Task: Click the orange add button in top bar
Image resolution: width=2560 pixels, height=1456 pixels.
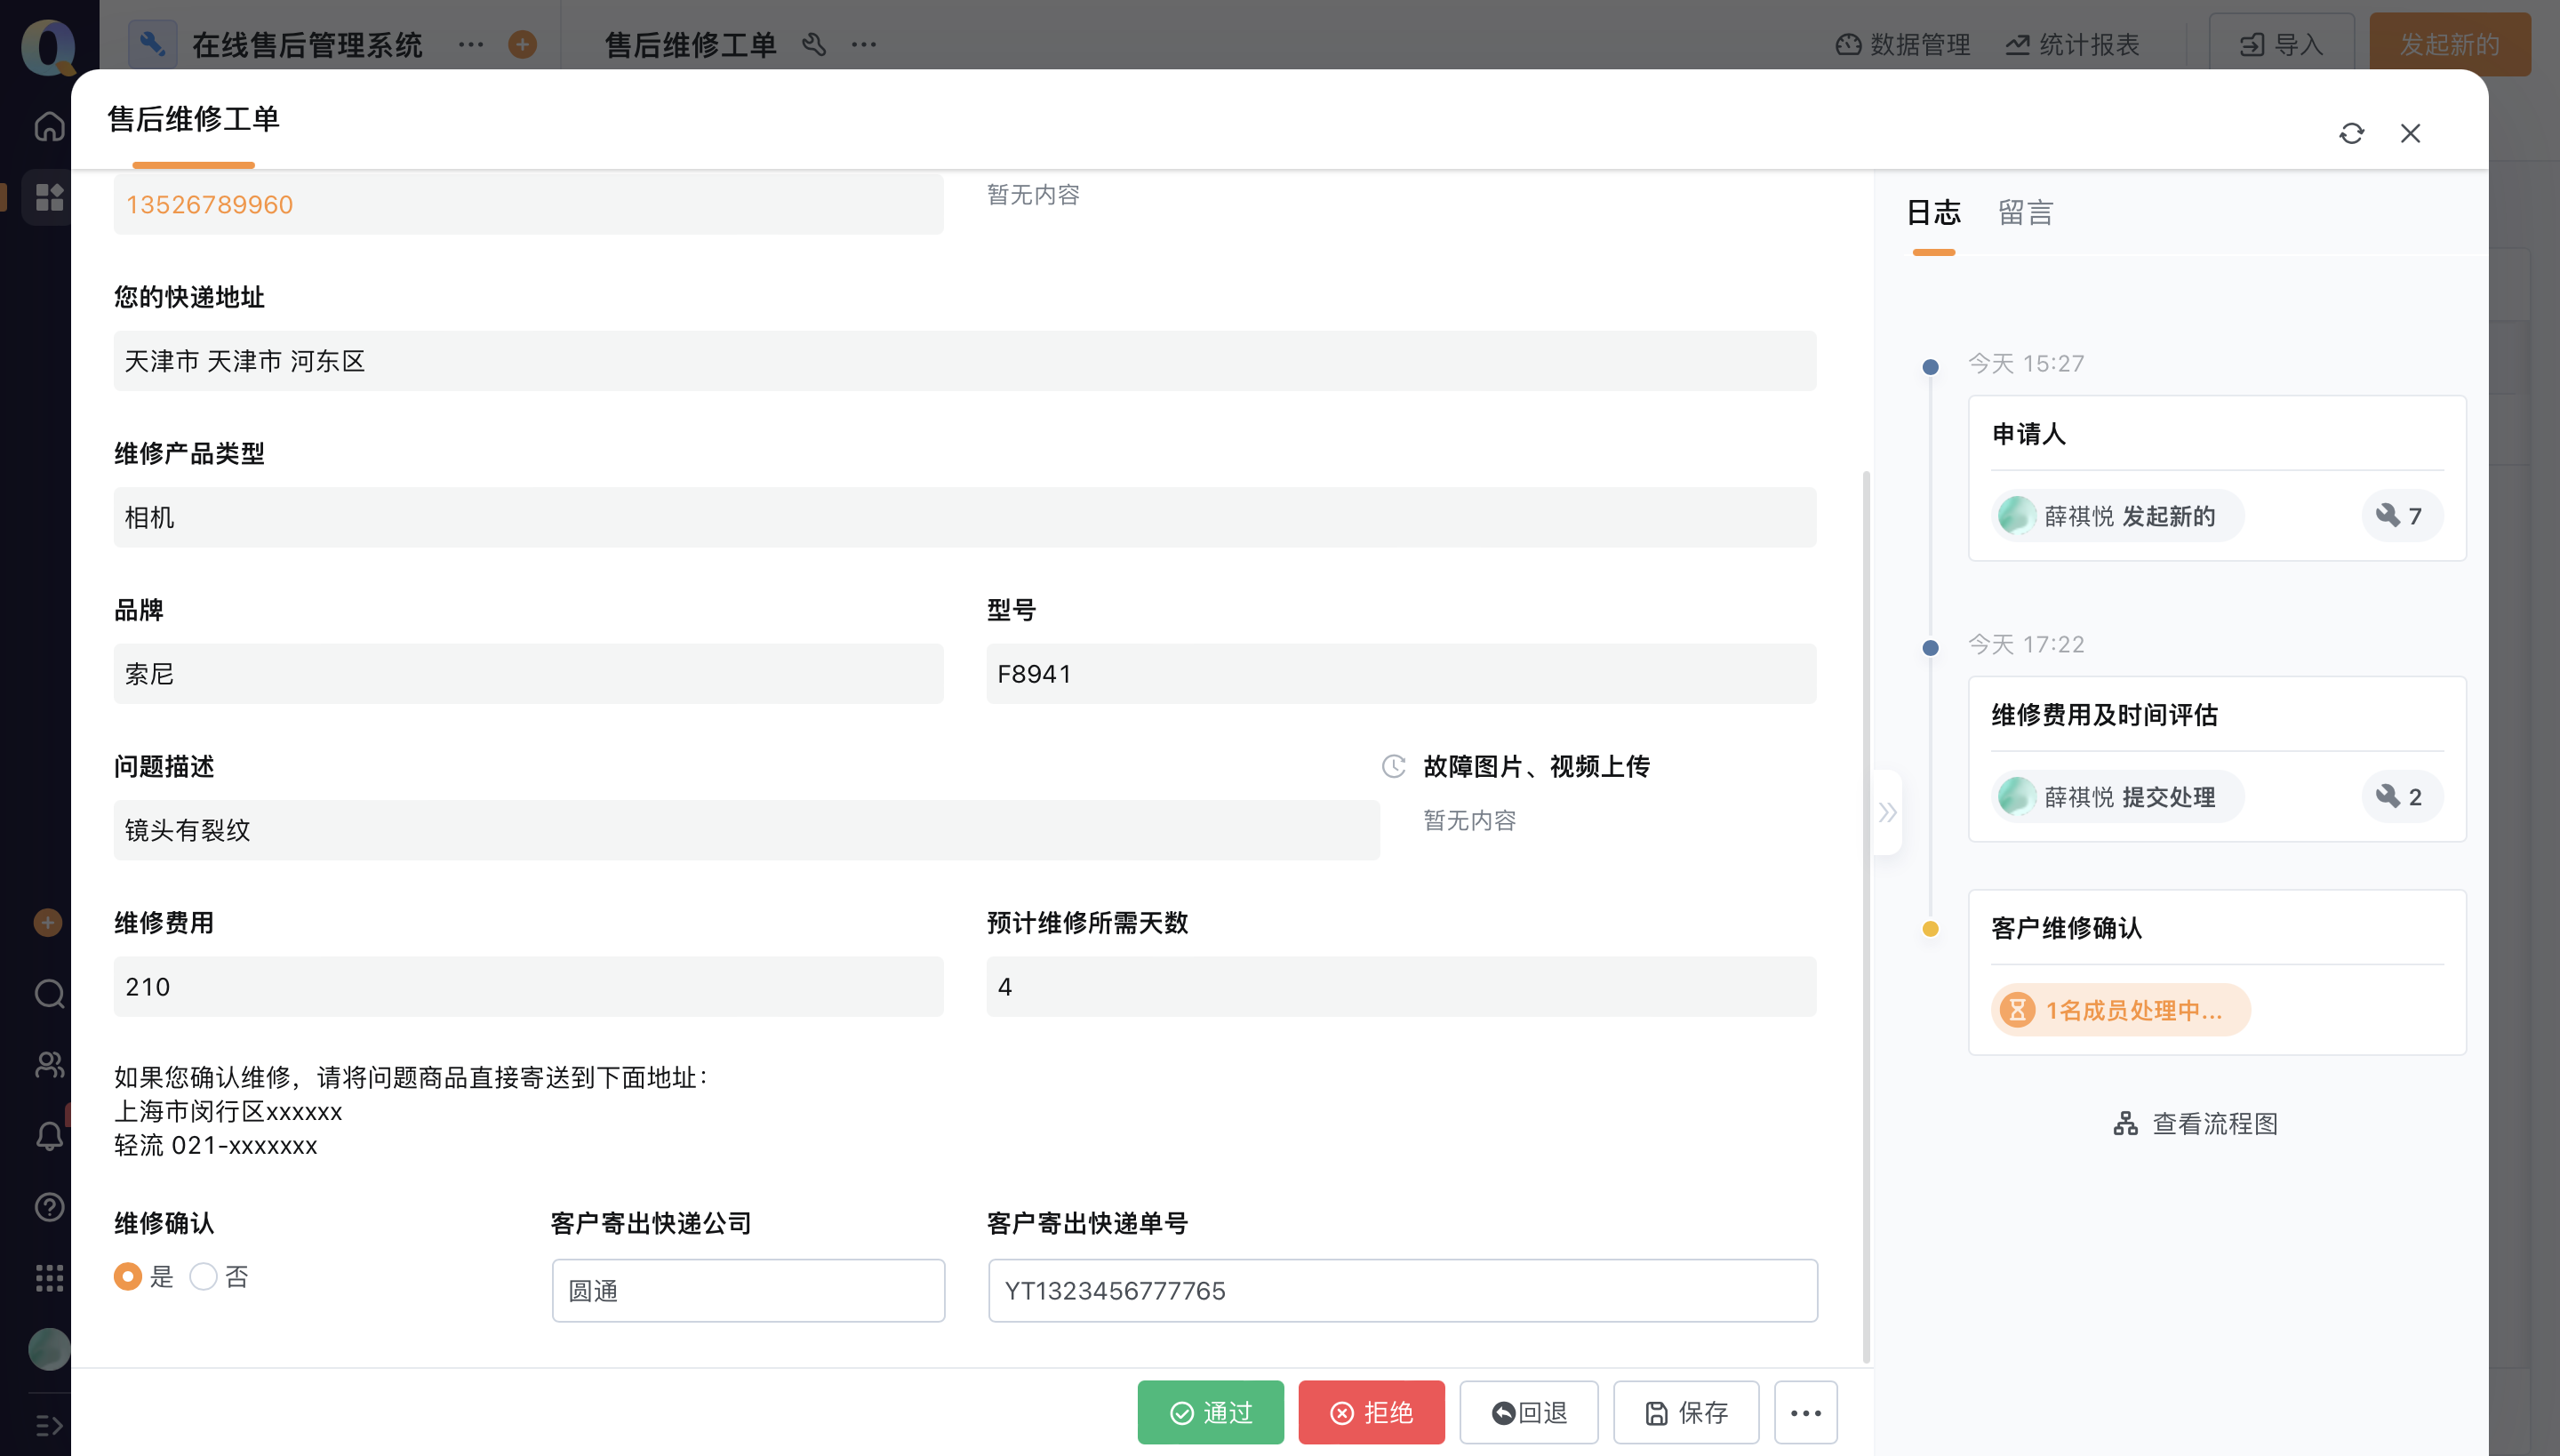Action: pyautogui.click(x=522, y=44)
